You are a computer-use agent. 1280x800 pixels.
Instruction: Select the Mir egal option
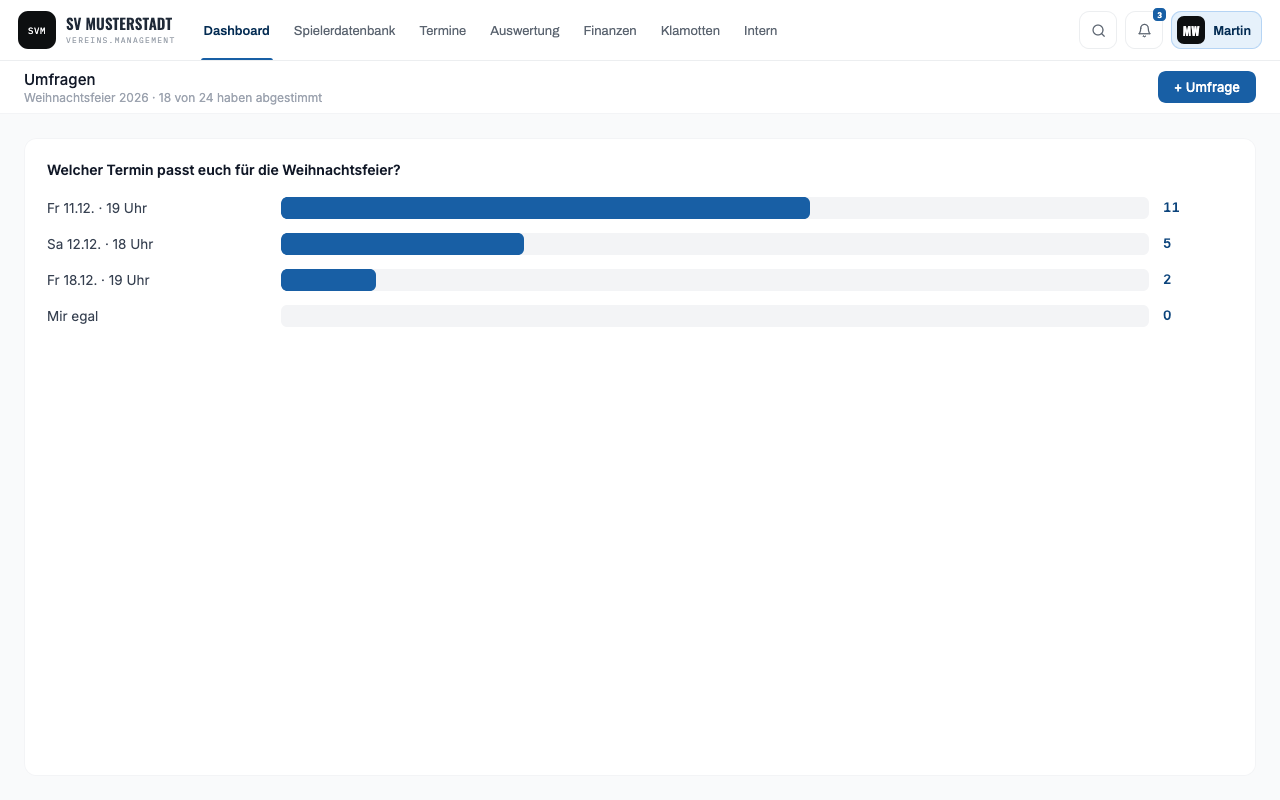(x=73, y=316)
